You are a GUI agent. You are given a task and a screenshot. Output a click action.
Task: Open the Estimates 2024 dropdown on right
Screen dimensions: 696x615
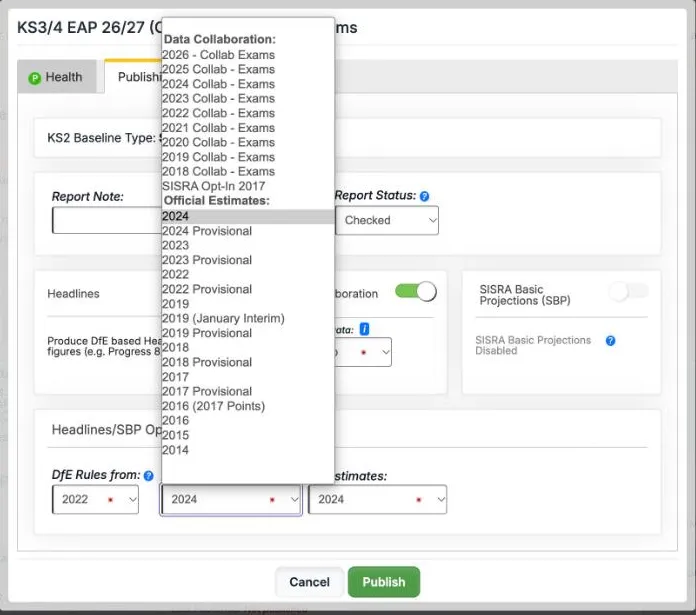click(377, 500)
